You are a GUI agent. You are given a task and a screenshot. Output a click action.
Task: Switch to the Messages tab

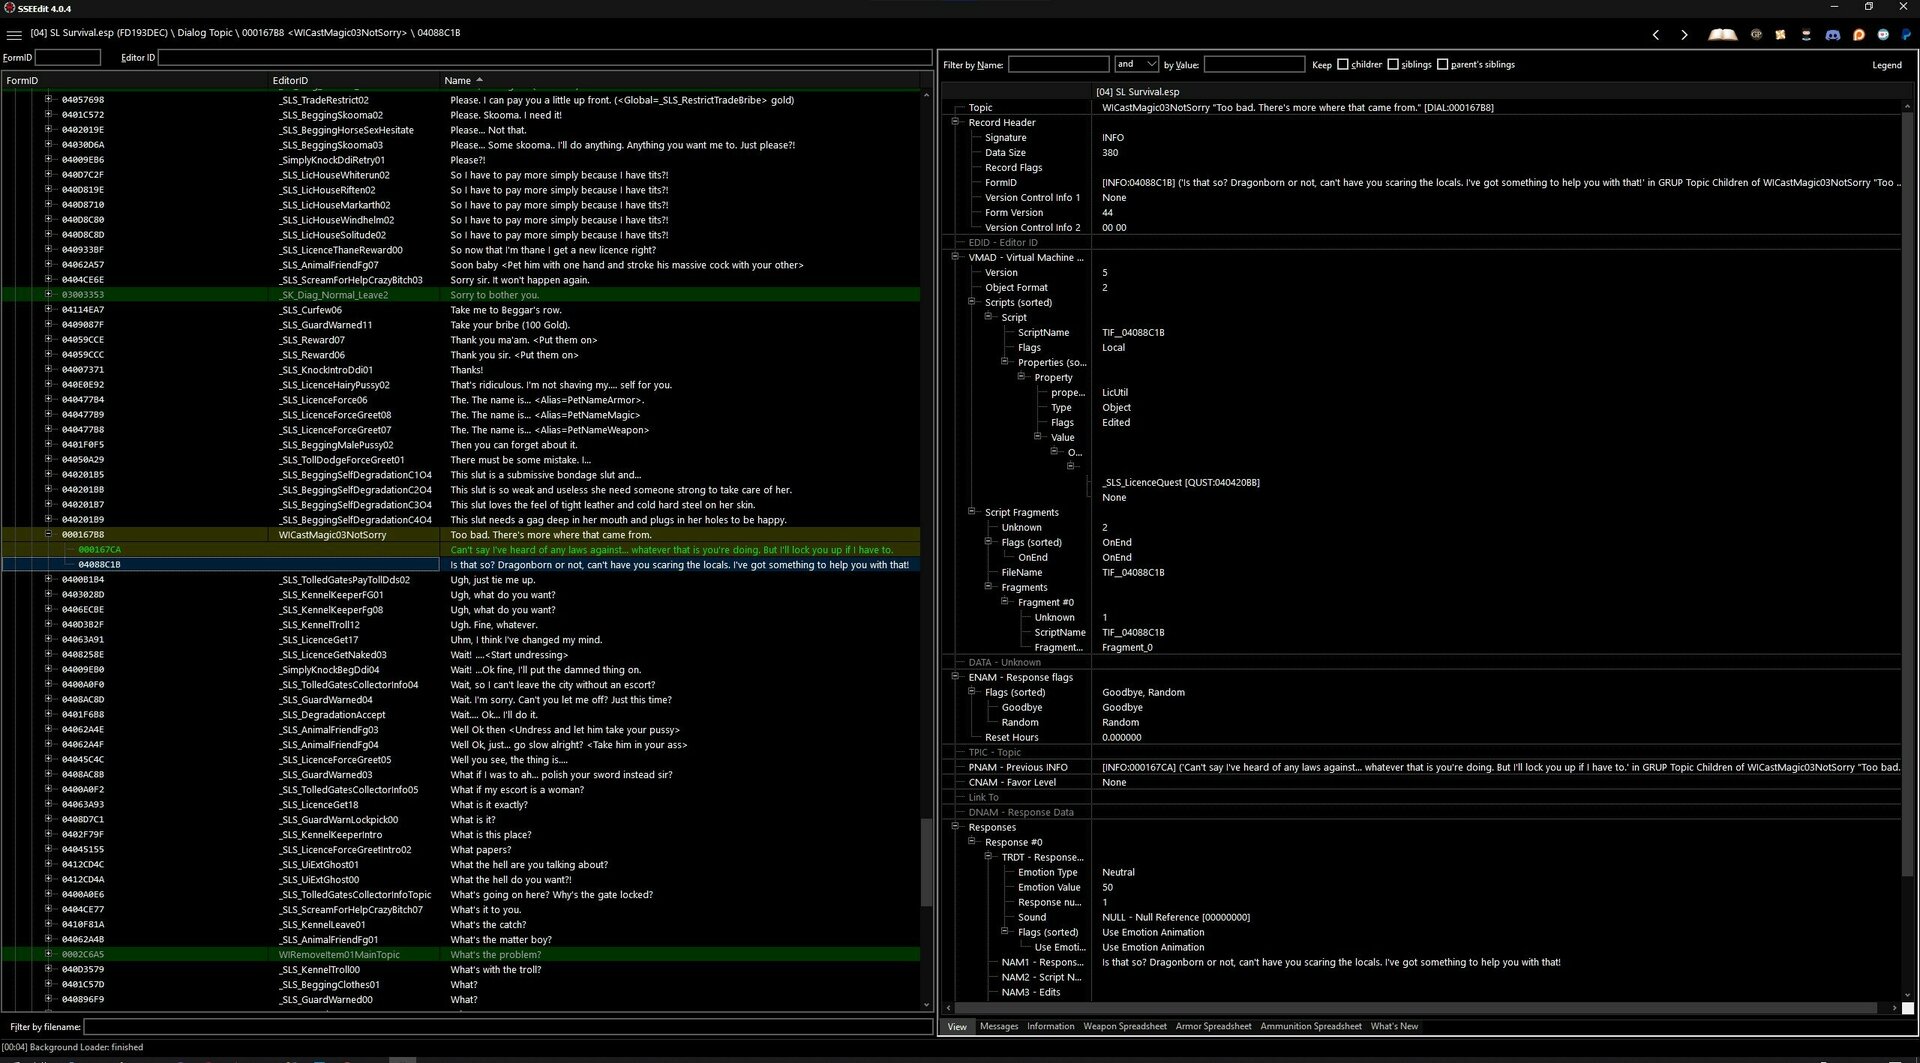pyautogui.click(x=999, y=1027)
